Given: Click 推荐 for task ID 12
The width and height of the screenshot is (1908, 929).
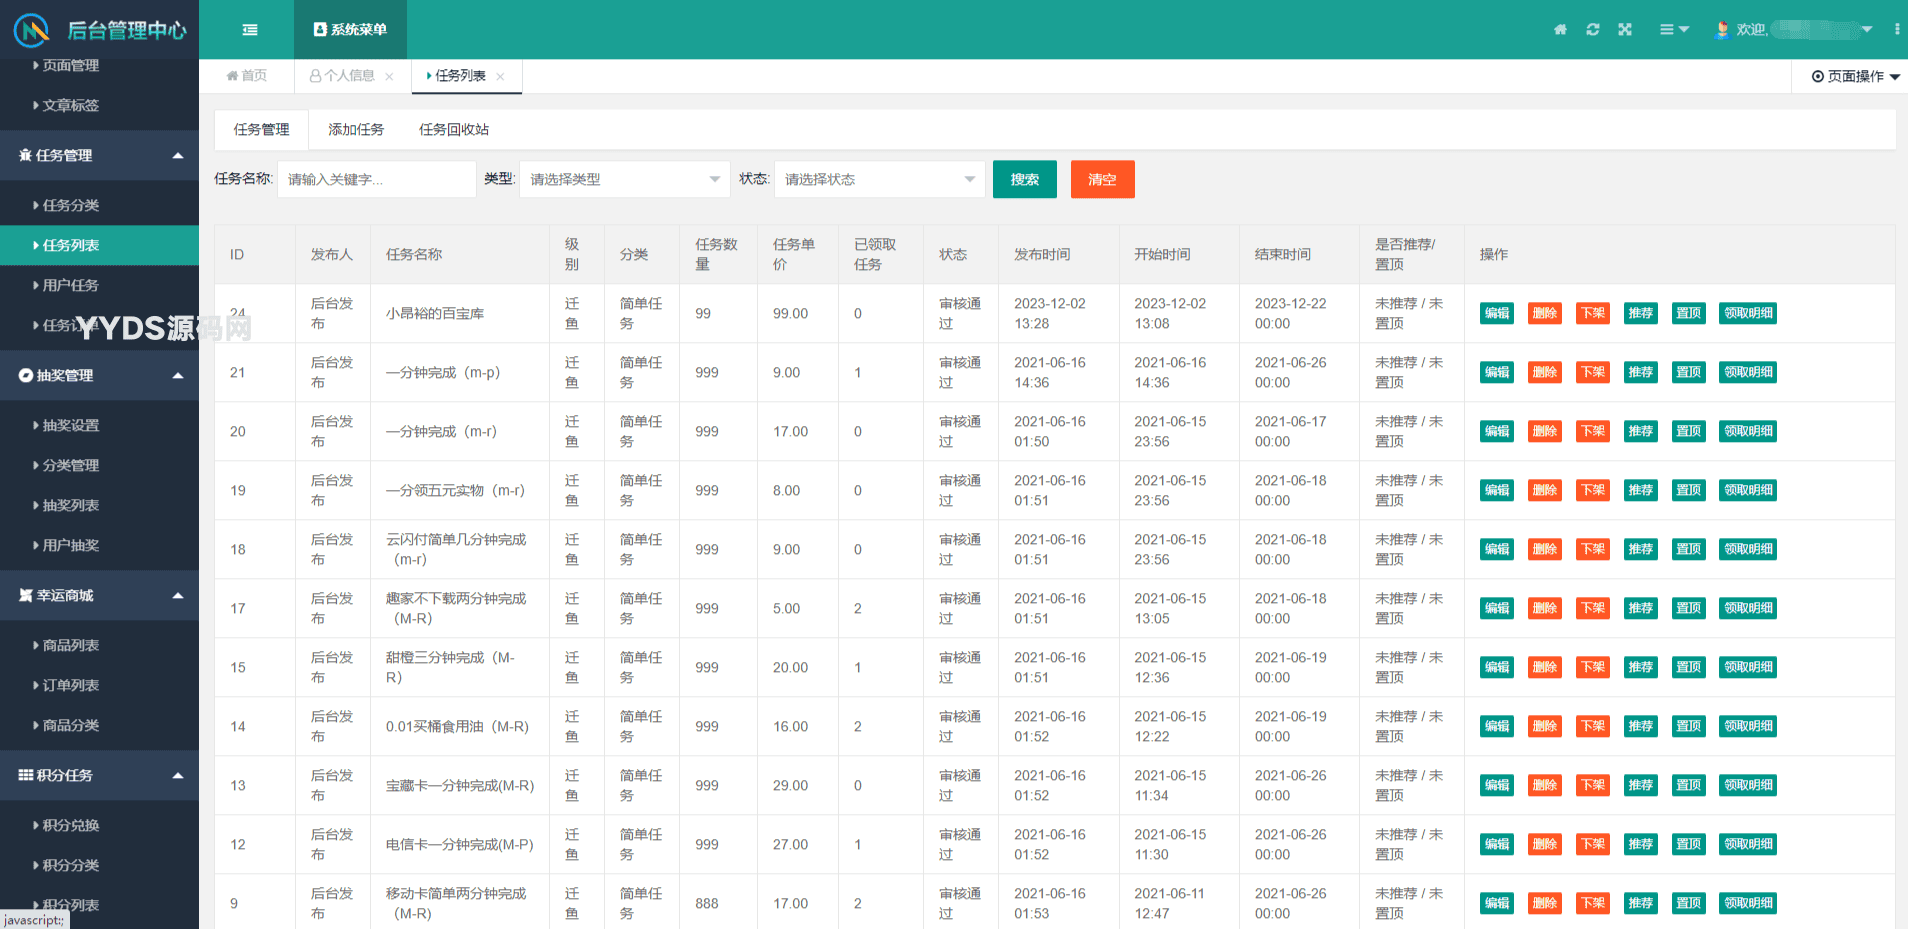Looking at the screenshot, I should click(1641, 844).
